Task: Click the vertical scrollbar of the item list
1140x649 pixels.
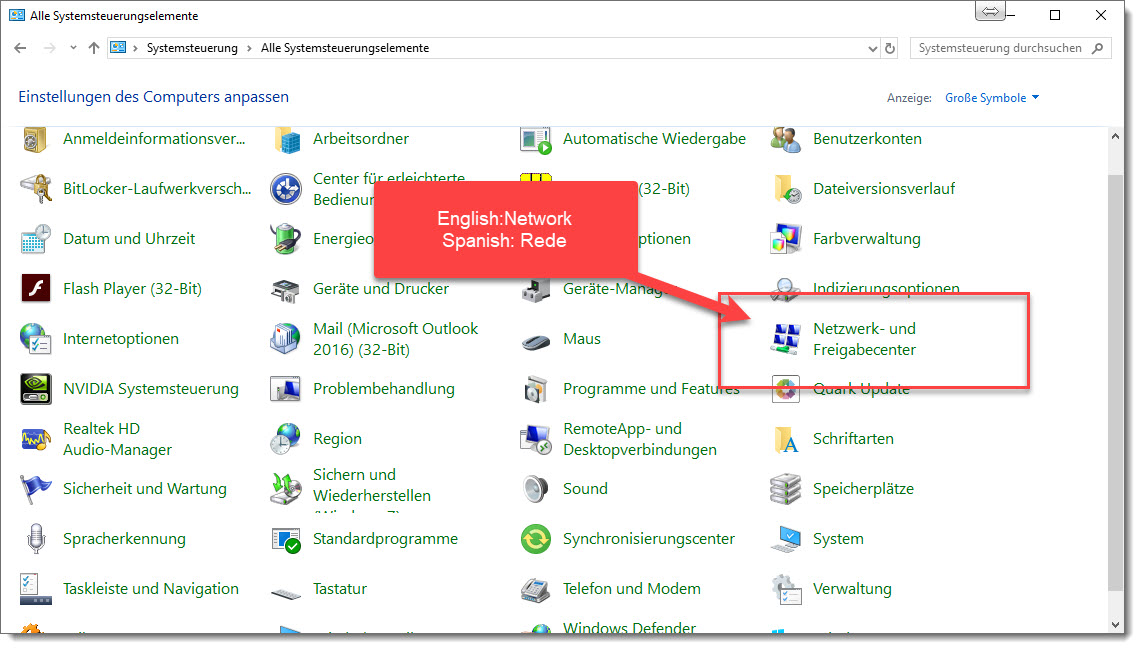Action: [x=1116, y=380]
